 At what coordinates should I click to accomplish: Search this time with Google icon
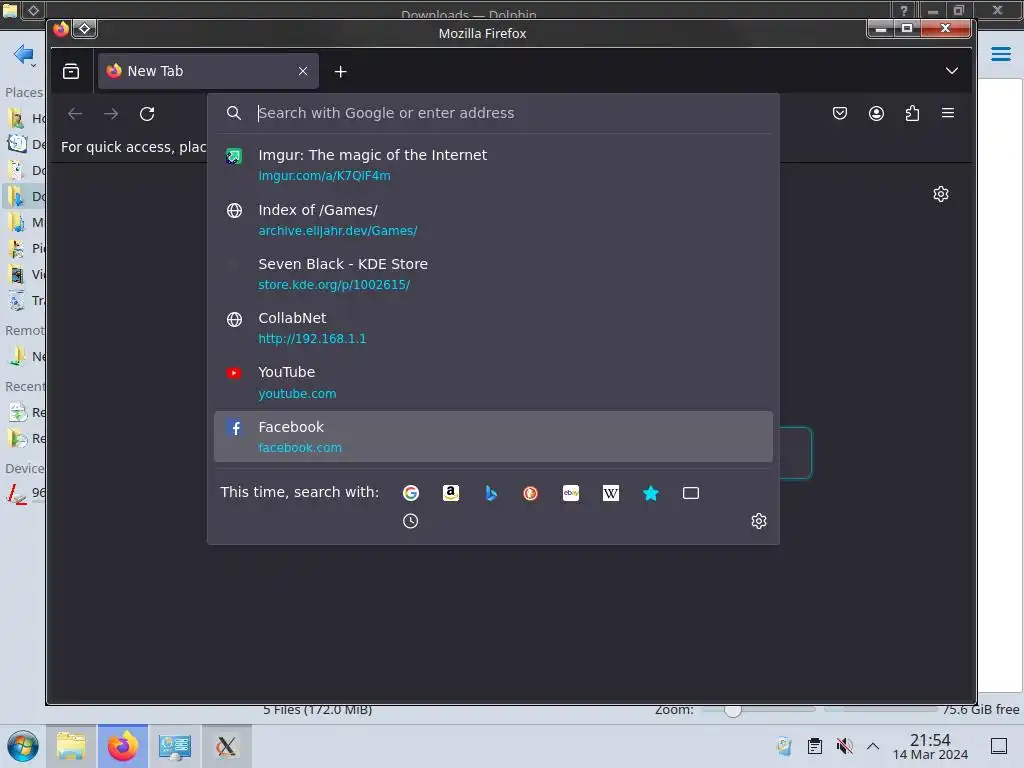[411, 493]
